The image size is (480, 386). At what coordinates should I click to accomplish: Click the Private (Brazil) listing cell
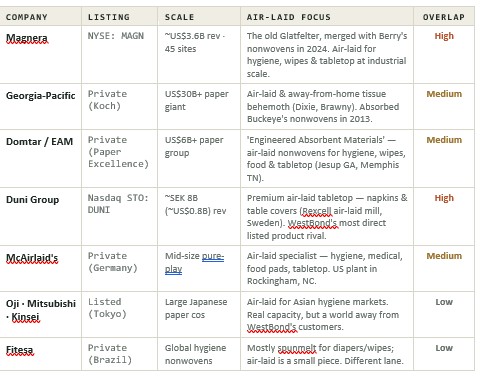click(119, 354)
